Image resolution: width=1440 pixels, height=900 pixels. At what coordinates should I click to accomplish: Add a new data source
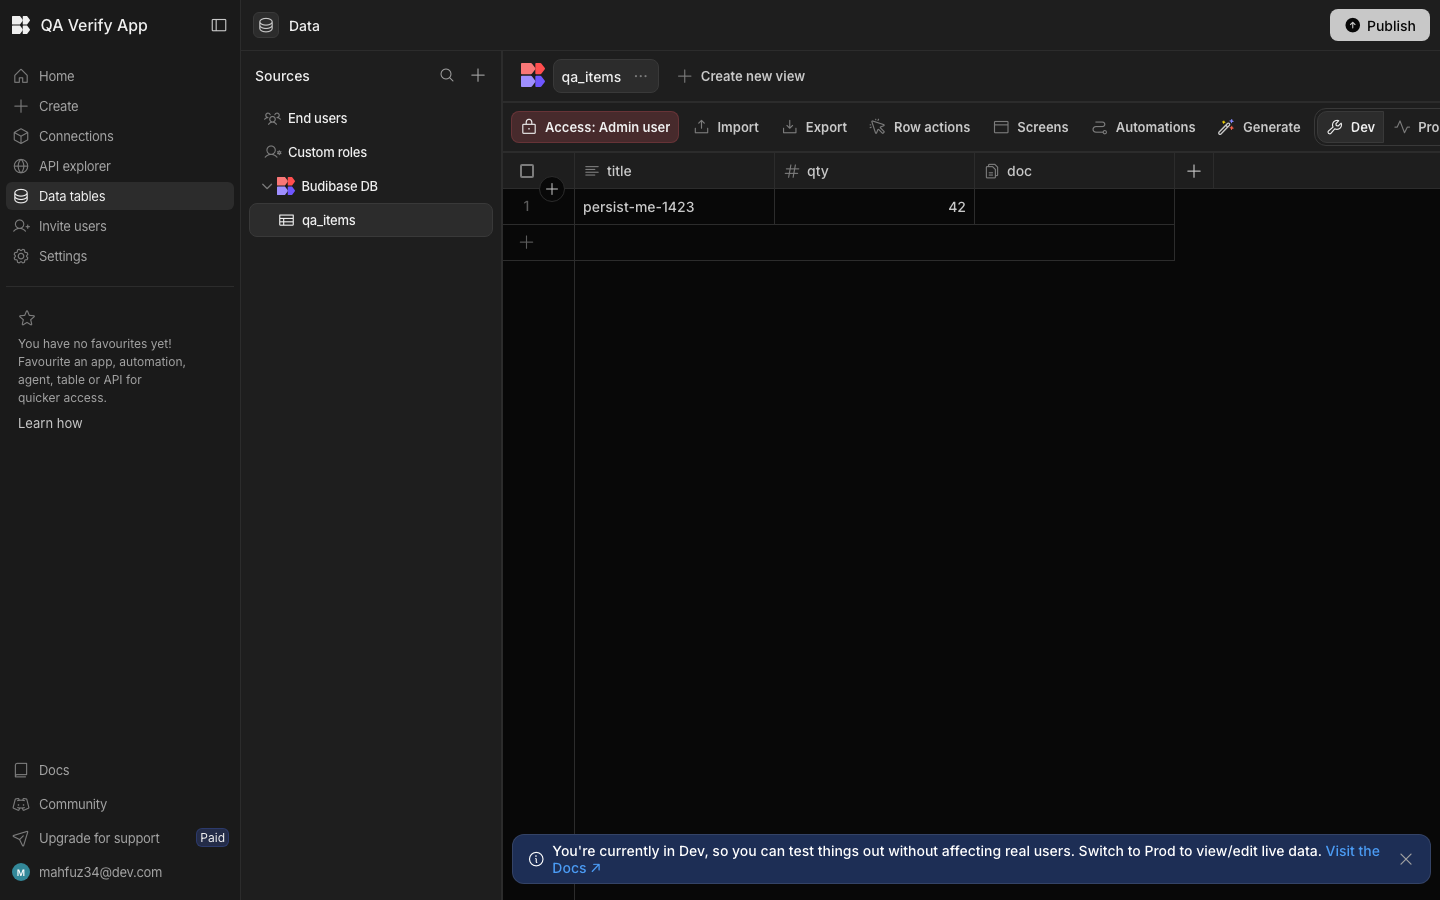tap(478, 75)
